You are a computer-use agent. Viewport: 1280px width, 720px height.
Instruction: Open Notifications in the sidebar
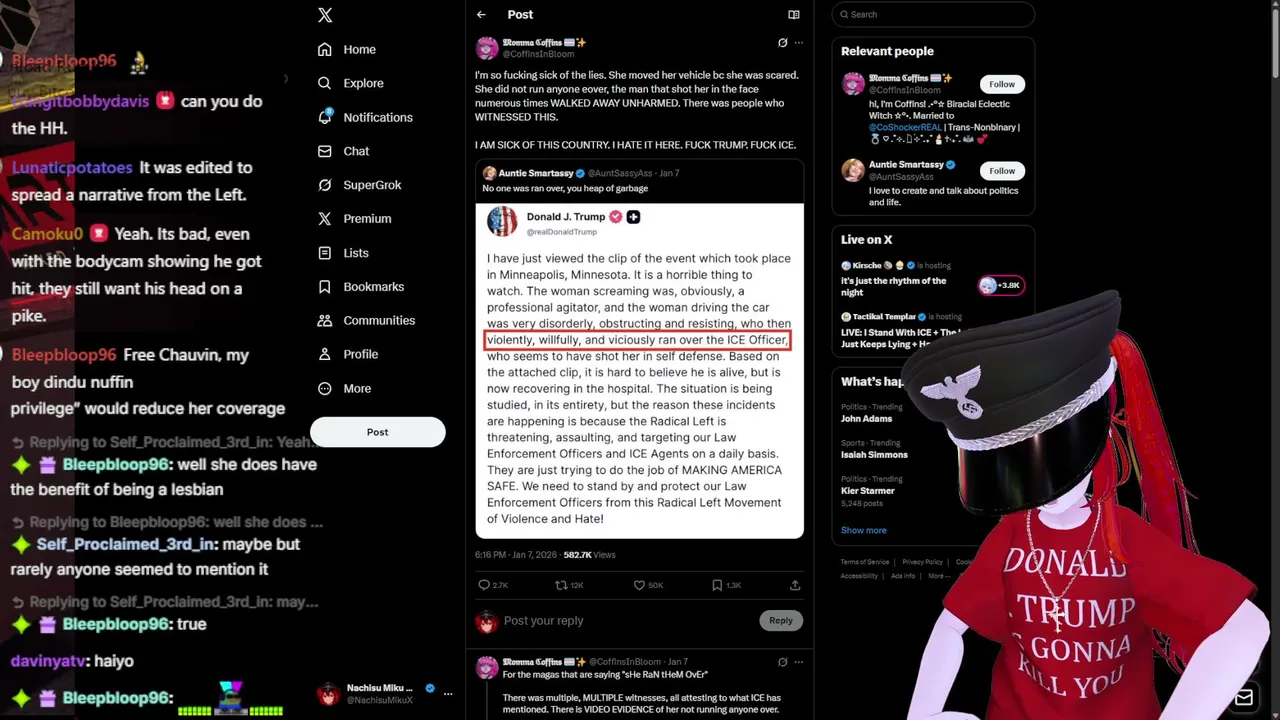click(365, 117)
